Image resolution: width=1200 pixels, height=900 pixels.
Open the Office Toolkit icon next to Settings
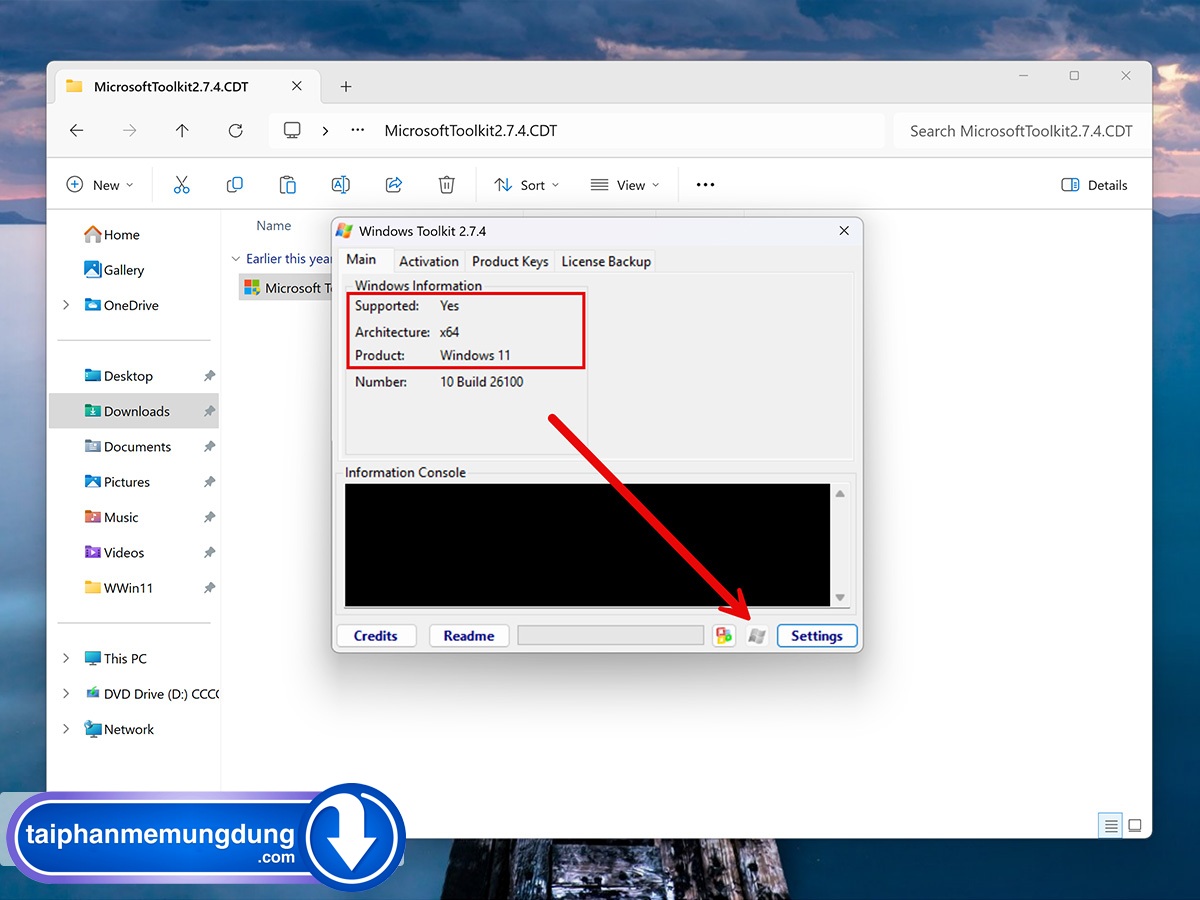[724, 635]
